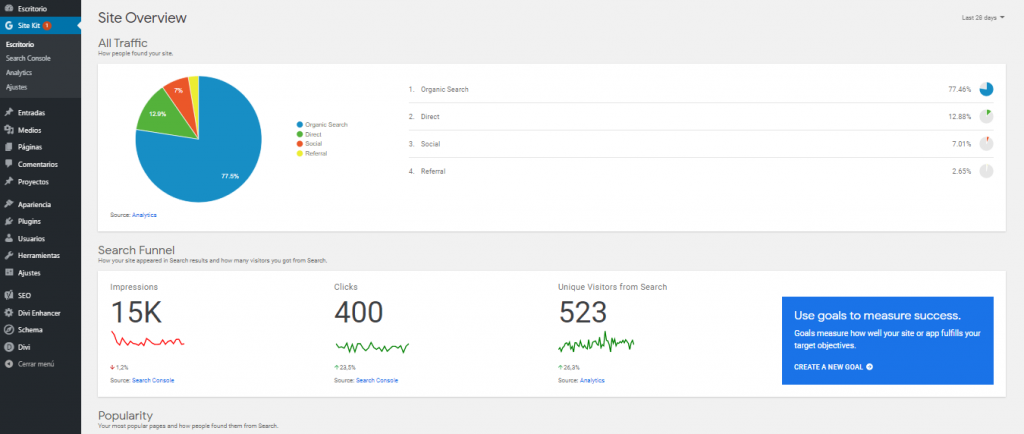Click the green Direct legend swatch
The width and height of the screenshot is (1024, 434).
300,134
